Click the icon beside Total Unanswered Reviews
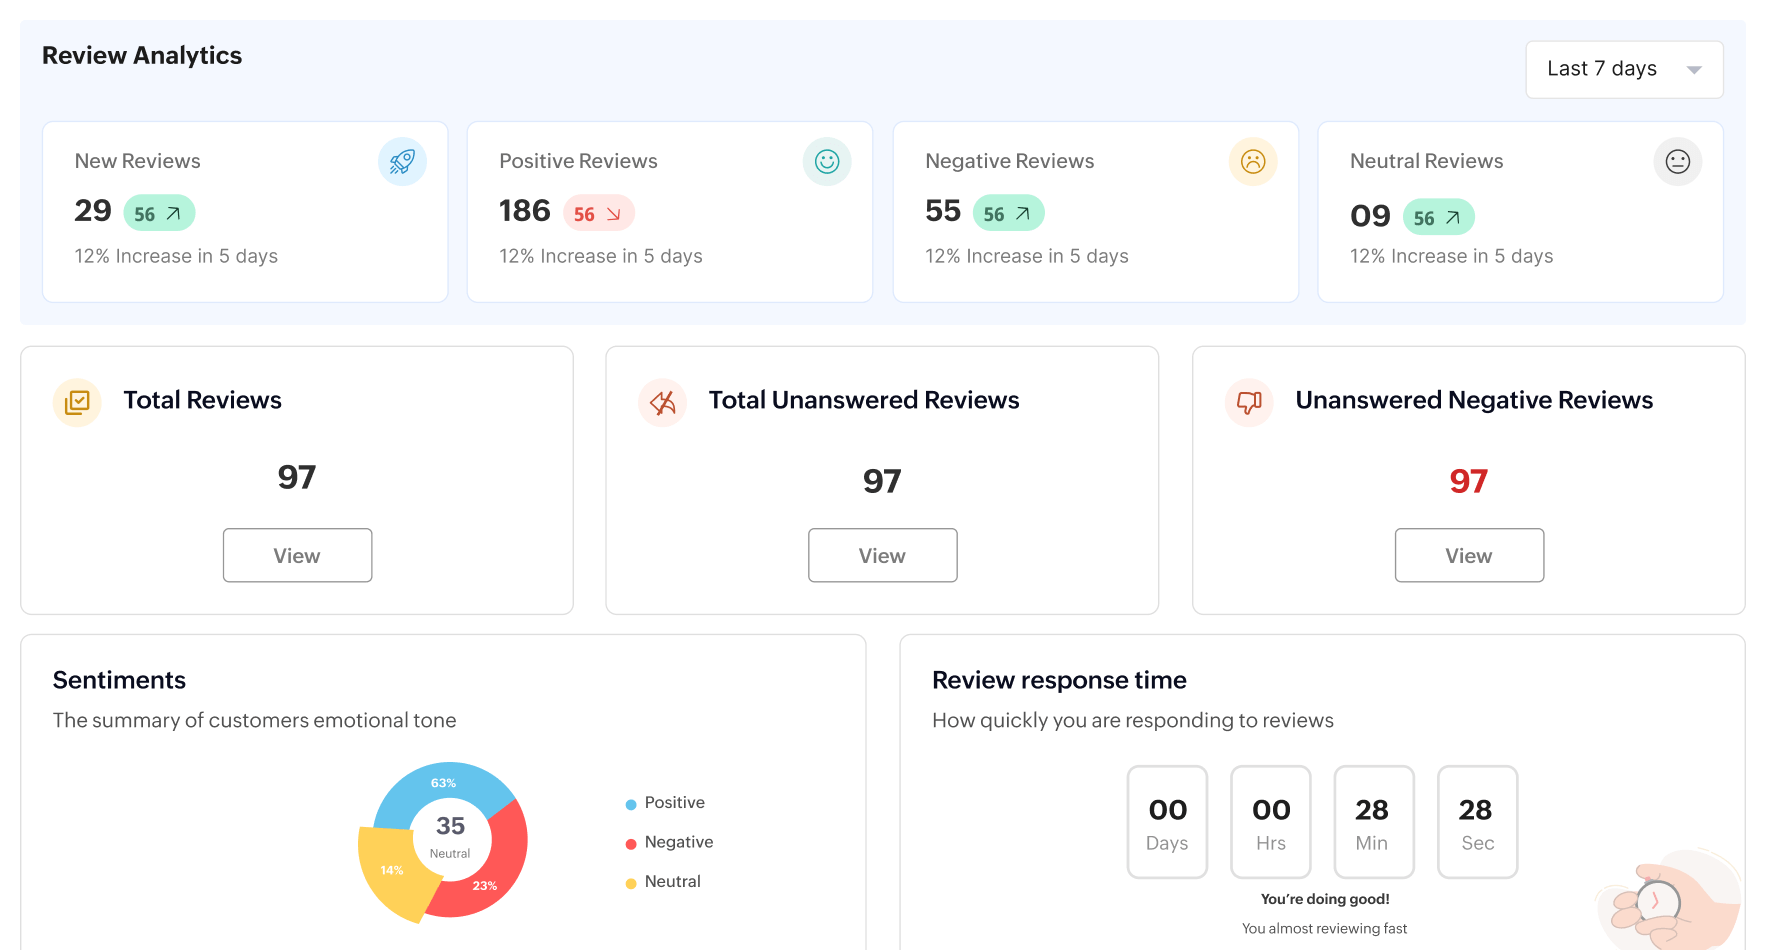The width and height of the screenshot is (1766, 950). 662,402
